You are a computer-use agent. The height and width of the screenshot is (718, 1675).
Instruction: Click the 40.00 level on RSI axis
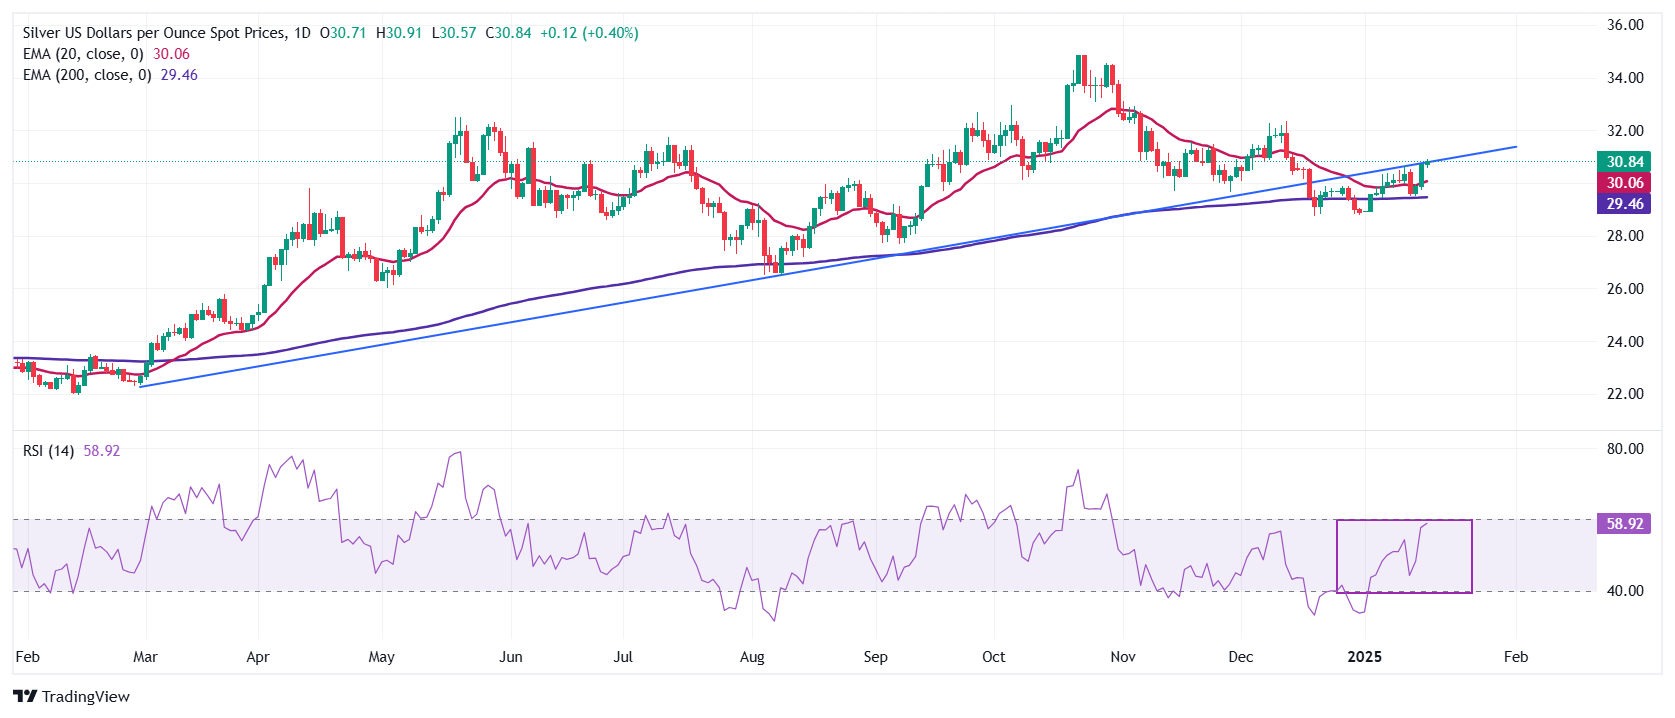coord(1624,591)
